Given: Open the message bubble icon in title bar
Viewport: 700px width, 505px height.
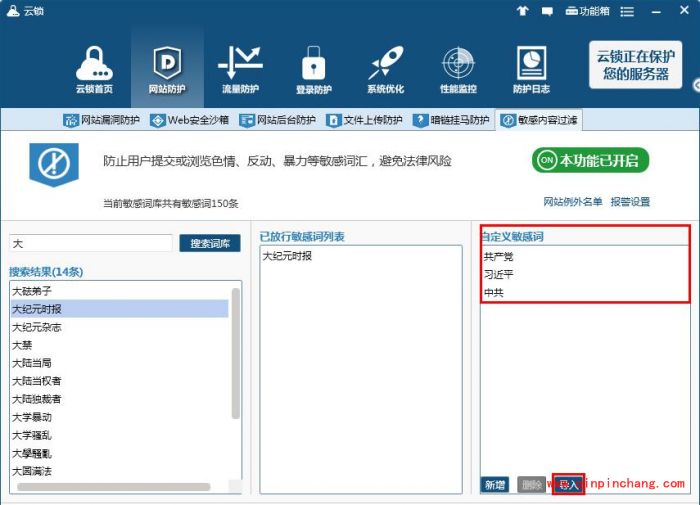Looking at the screenshot, I should point(547,11).
